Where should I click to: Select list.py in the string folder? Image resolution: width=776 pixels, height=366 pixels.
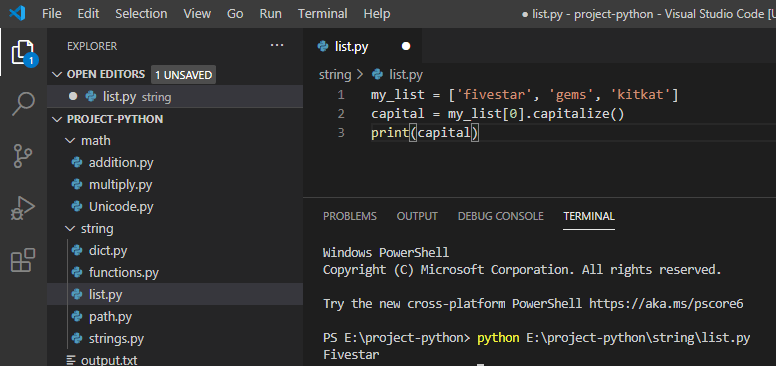pos(175,294)
